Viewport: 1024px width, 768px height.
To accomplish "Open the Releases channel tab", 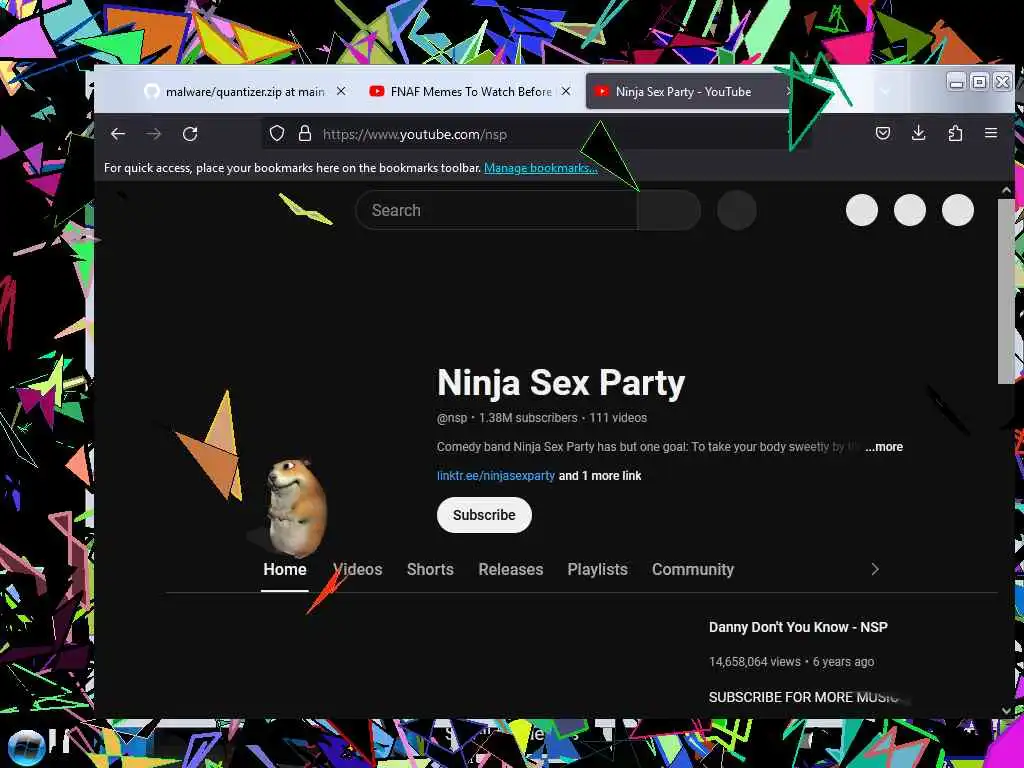I will [x=511, y=569].
